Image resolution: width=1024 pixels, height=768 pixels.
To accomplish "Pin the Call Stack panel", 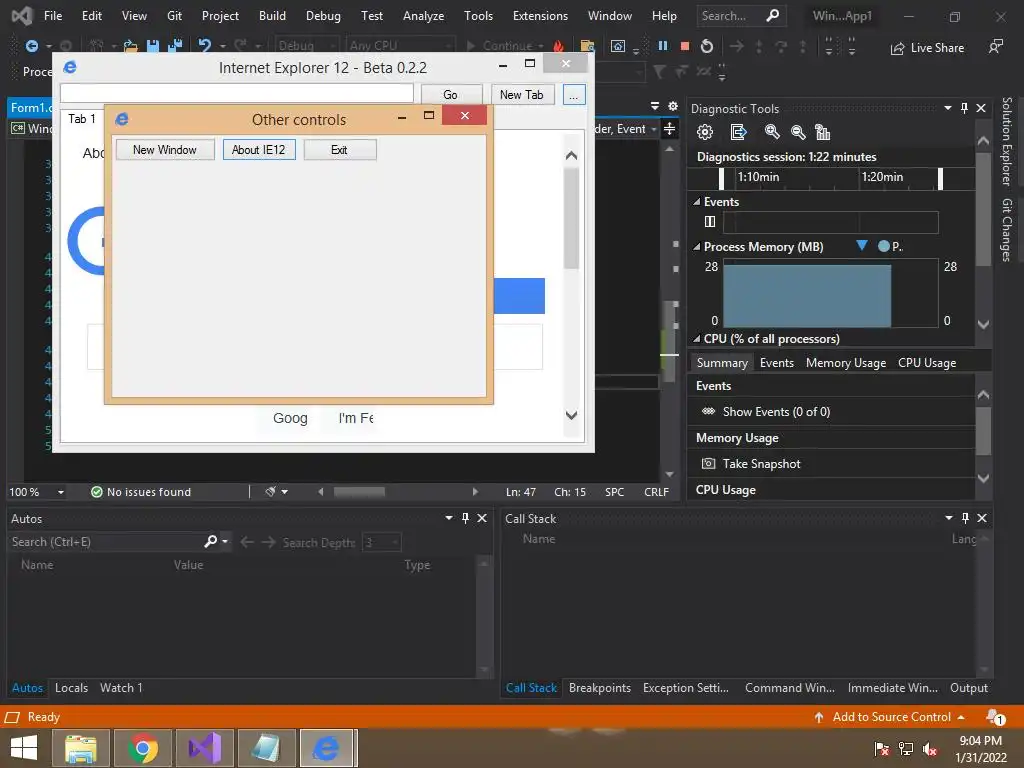I will click(965, 518).
